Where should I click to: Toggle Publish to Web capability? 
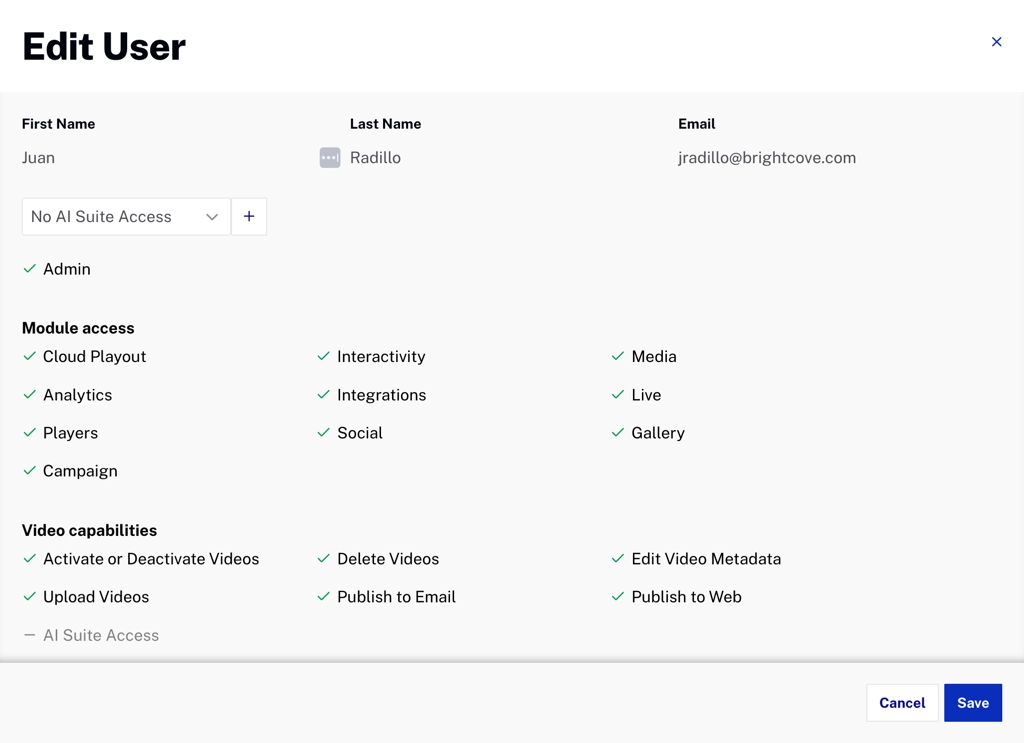click(618, 597)
